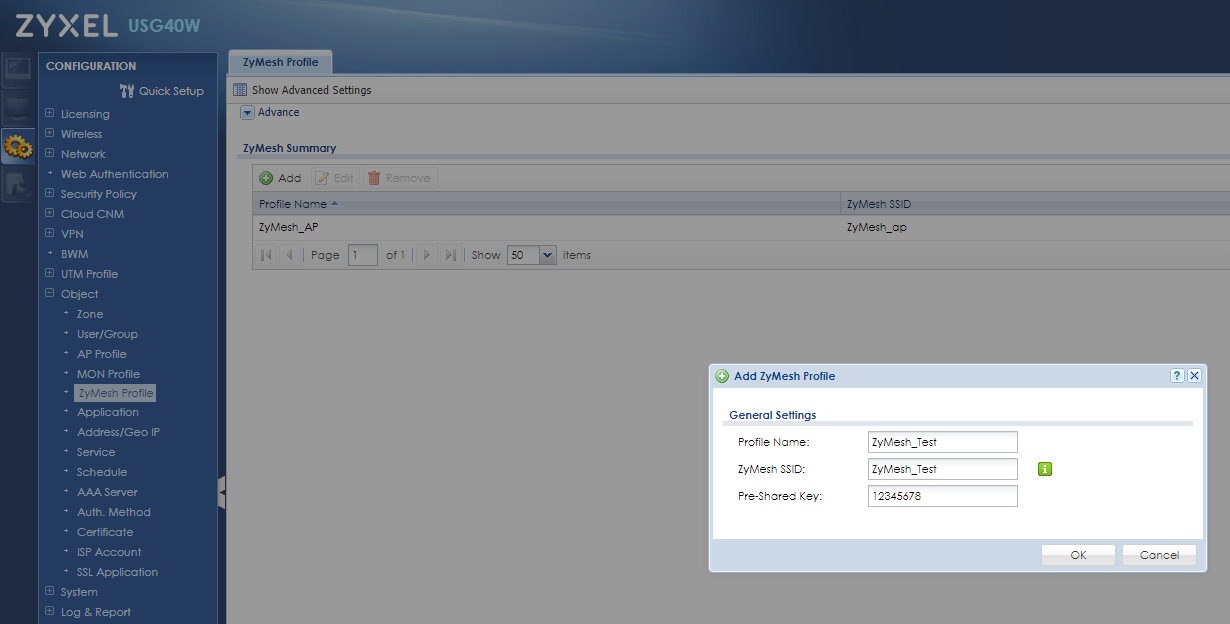
Task: Open AAA Server under Object
Action: point(107,492)
